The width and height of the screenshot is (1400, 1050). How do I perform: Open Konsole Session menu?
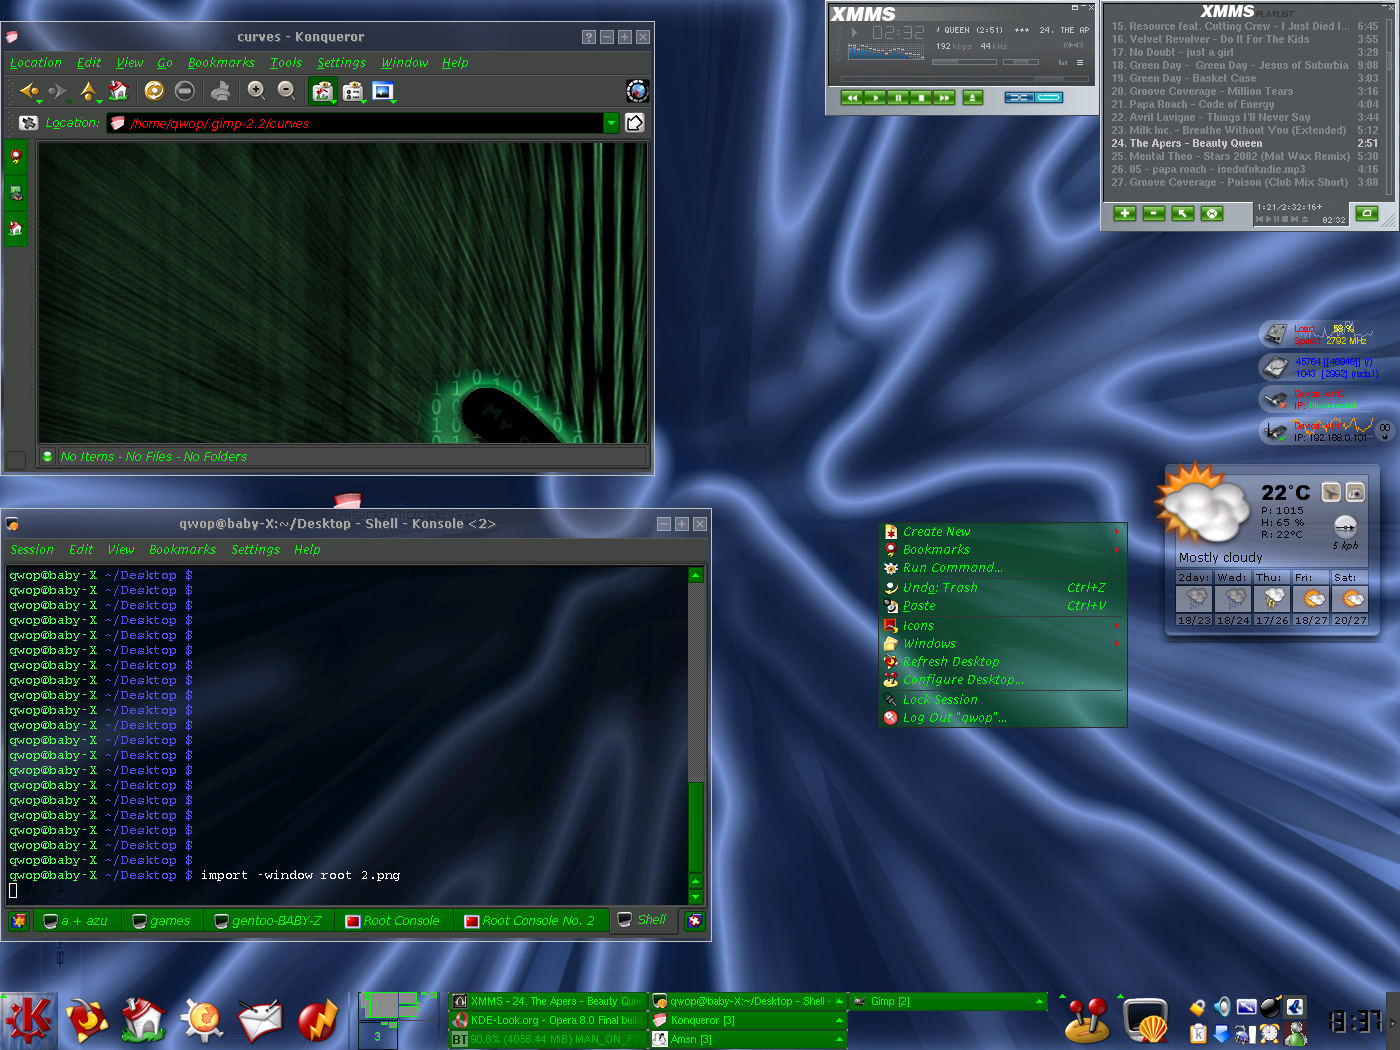pyautogui.click(x=32, y=550)
